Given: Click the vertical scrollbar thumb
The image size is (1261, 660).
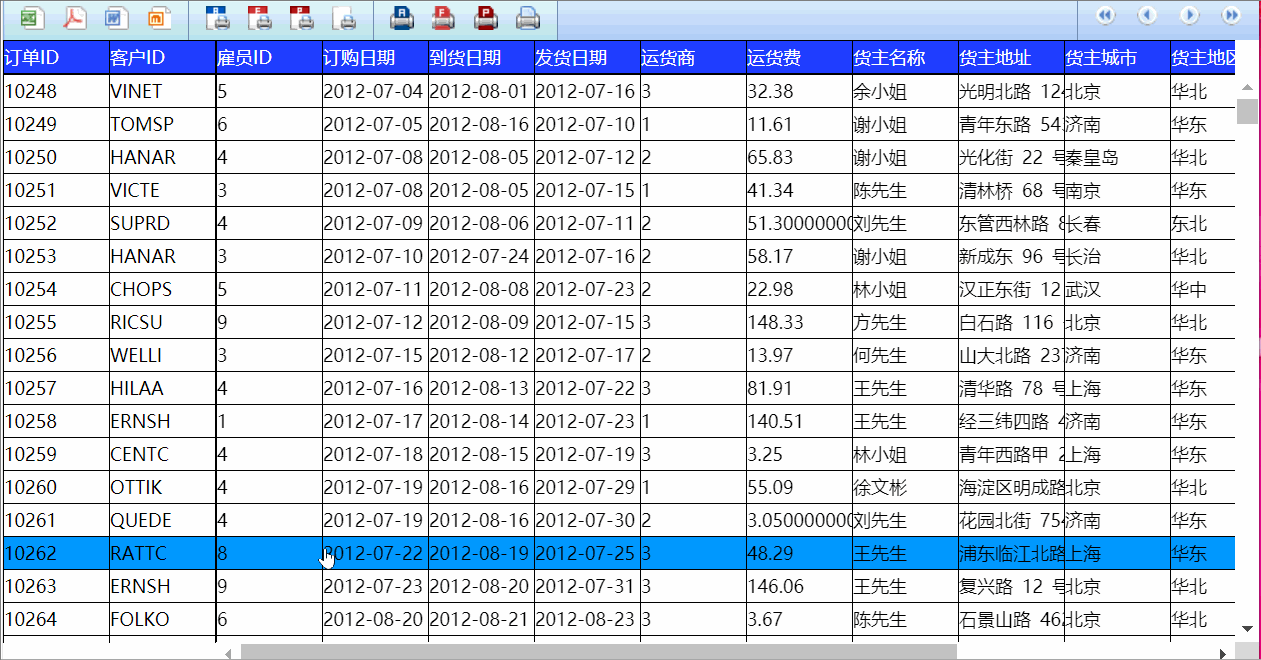Looking at the screenshot, I should coord(1247,111).
